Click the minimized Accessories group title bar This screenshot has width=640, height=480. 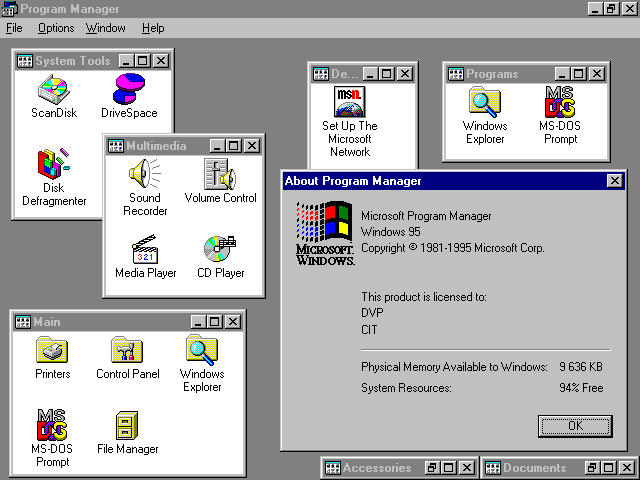(376, 468)
